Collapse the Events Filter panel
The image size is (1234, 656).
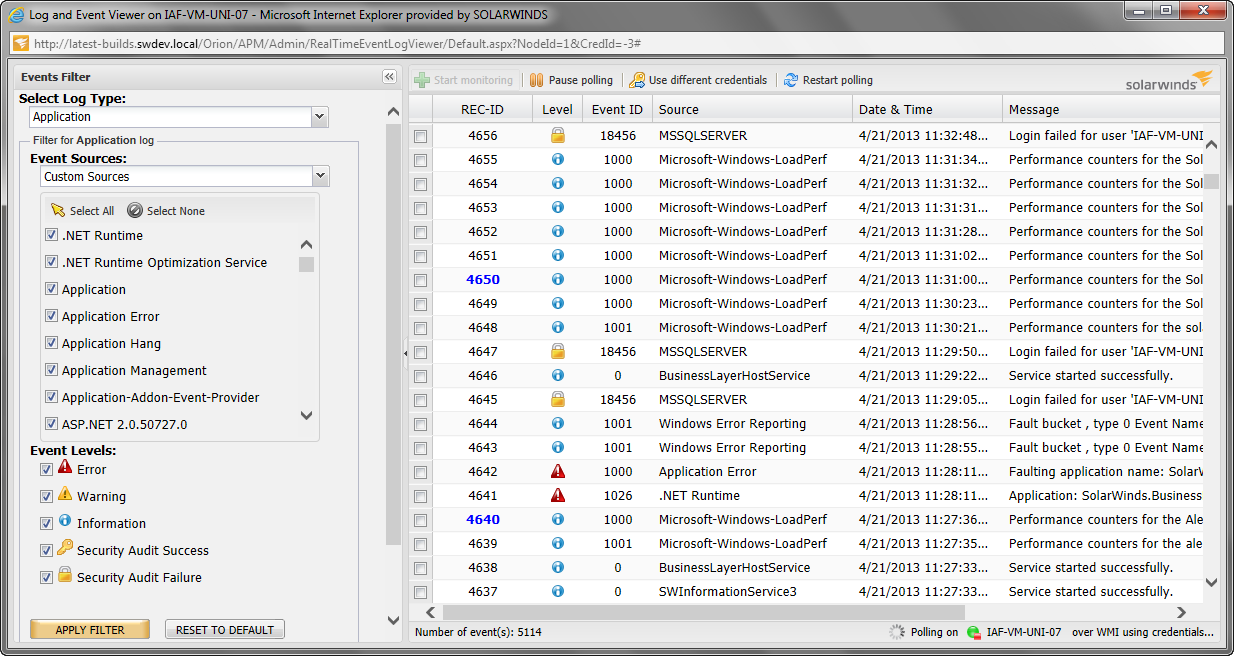389,77
